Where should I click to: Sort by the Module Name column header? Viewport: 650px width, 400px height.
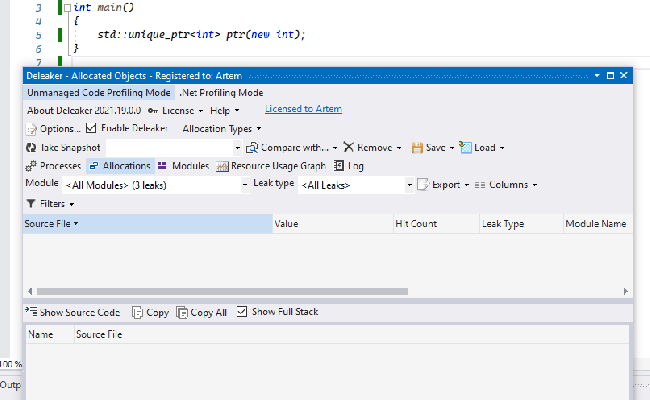pyautogui.click(x=598, y=224)
